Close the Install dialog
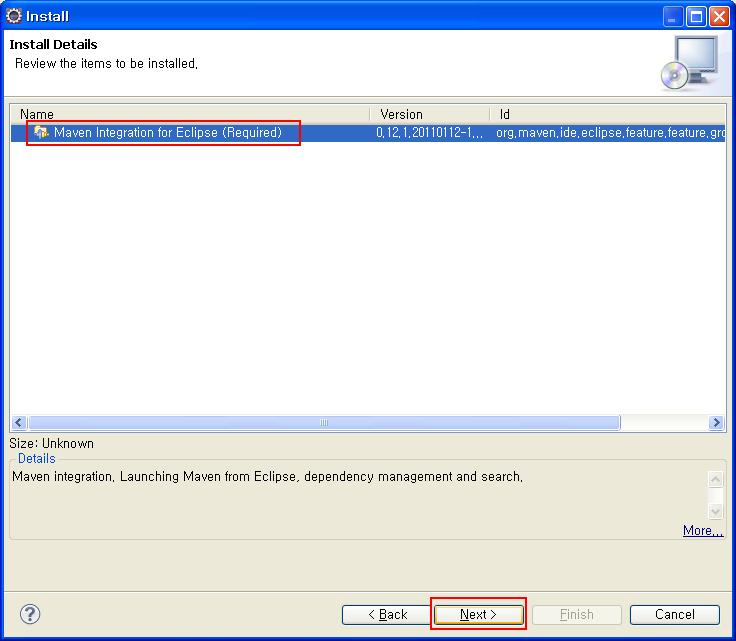Image resolution: width=736 pixels, height=641 pixels. point(719,17)
